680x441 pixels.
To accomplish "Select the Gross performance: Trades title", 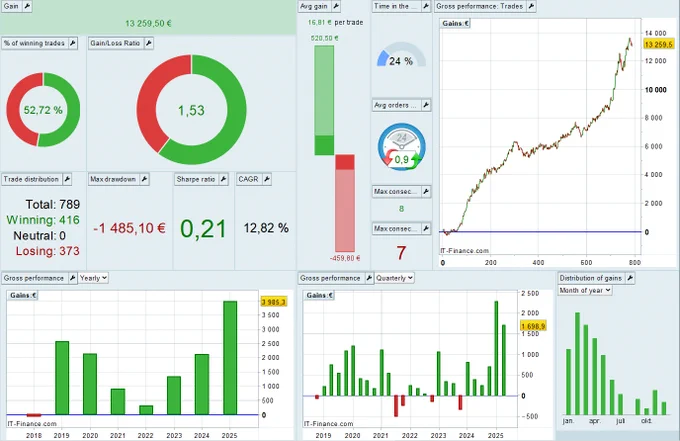I will 480,6.
